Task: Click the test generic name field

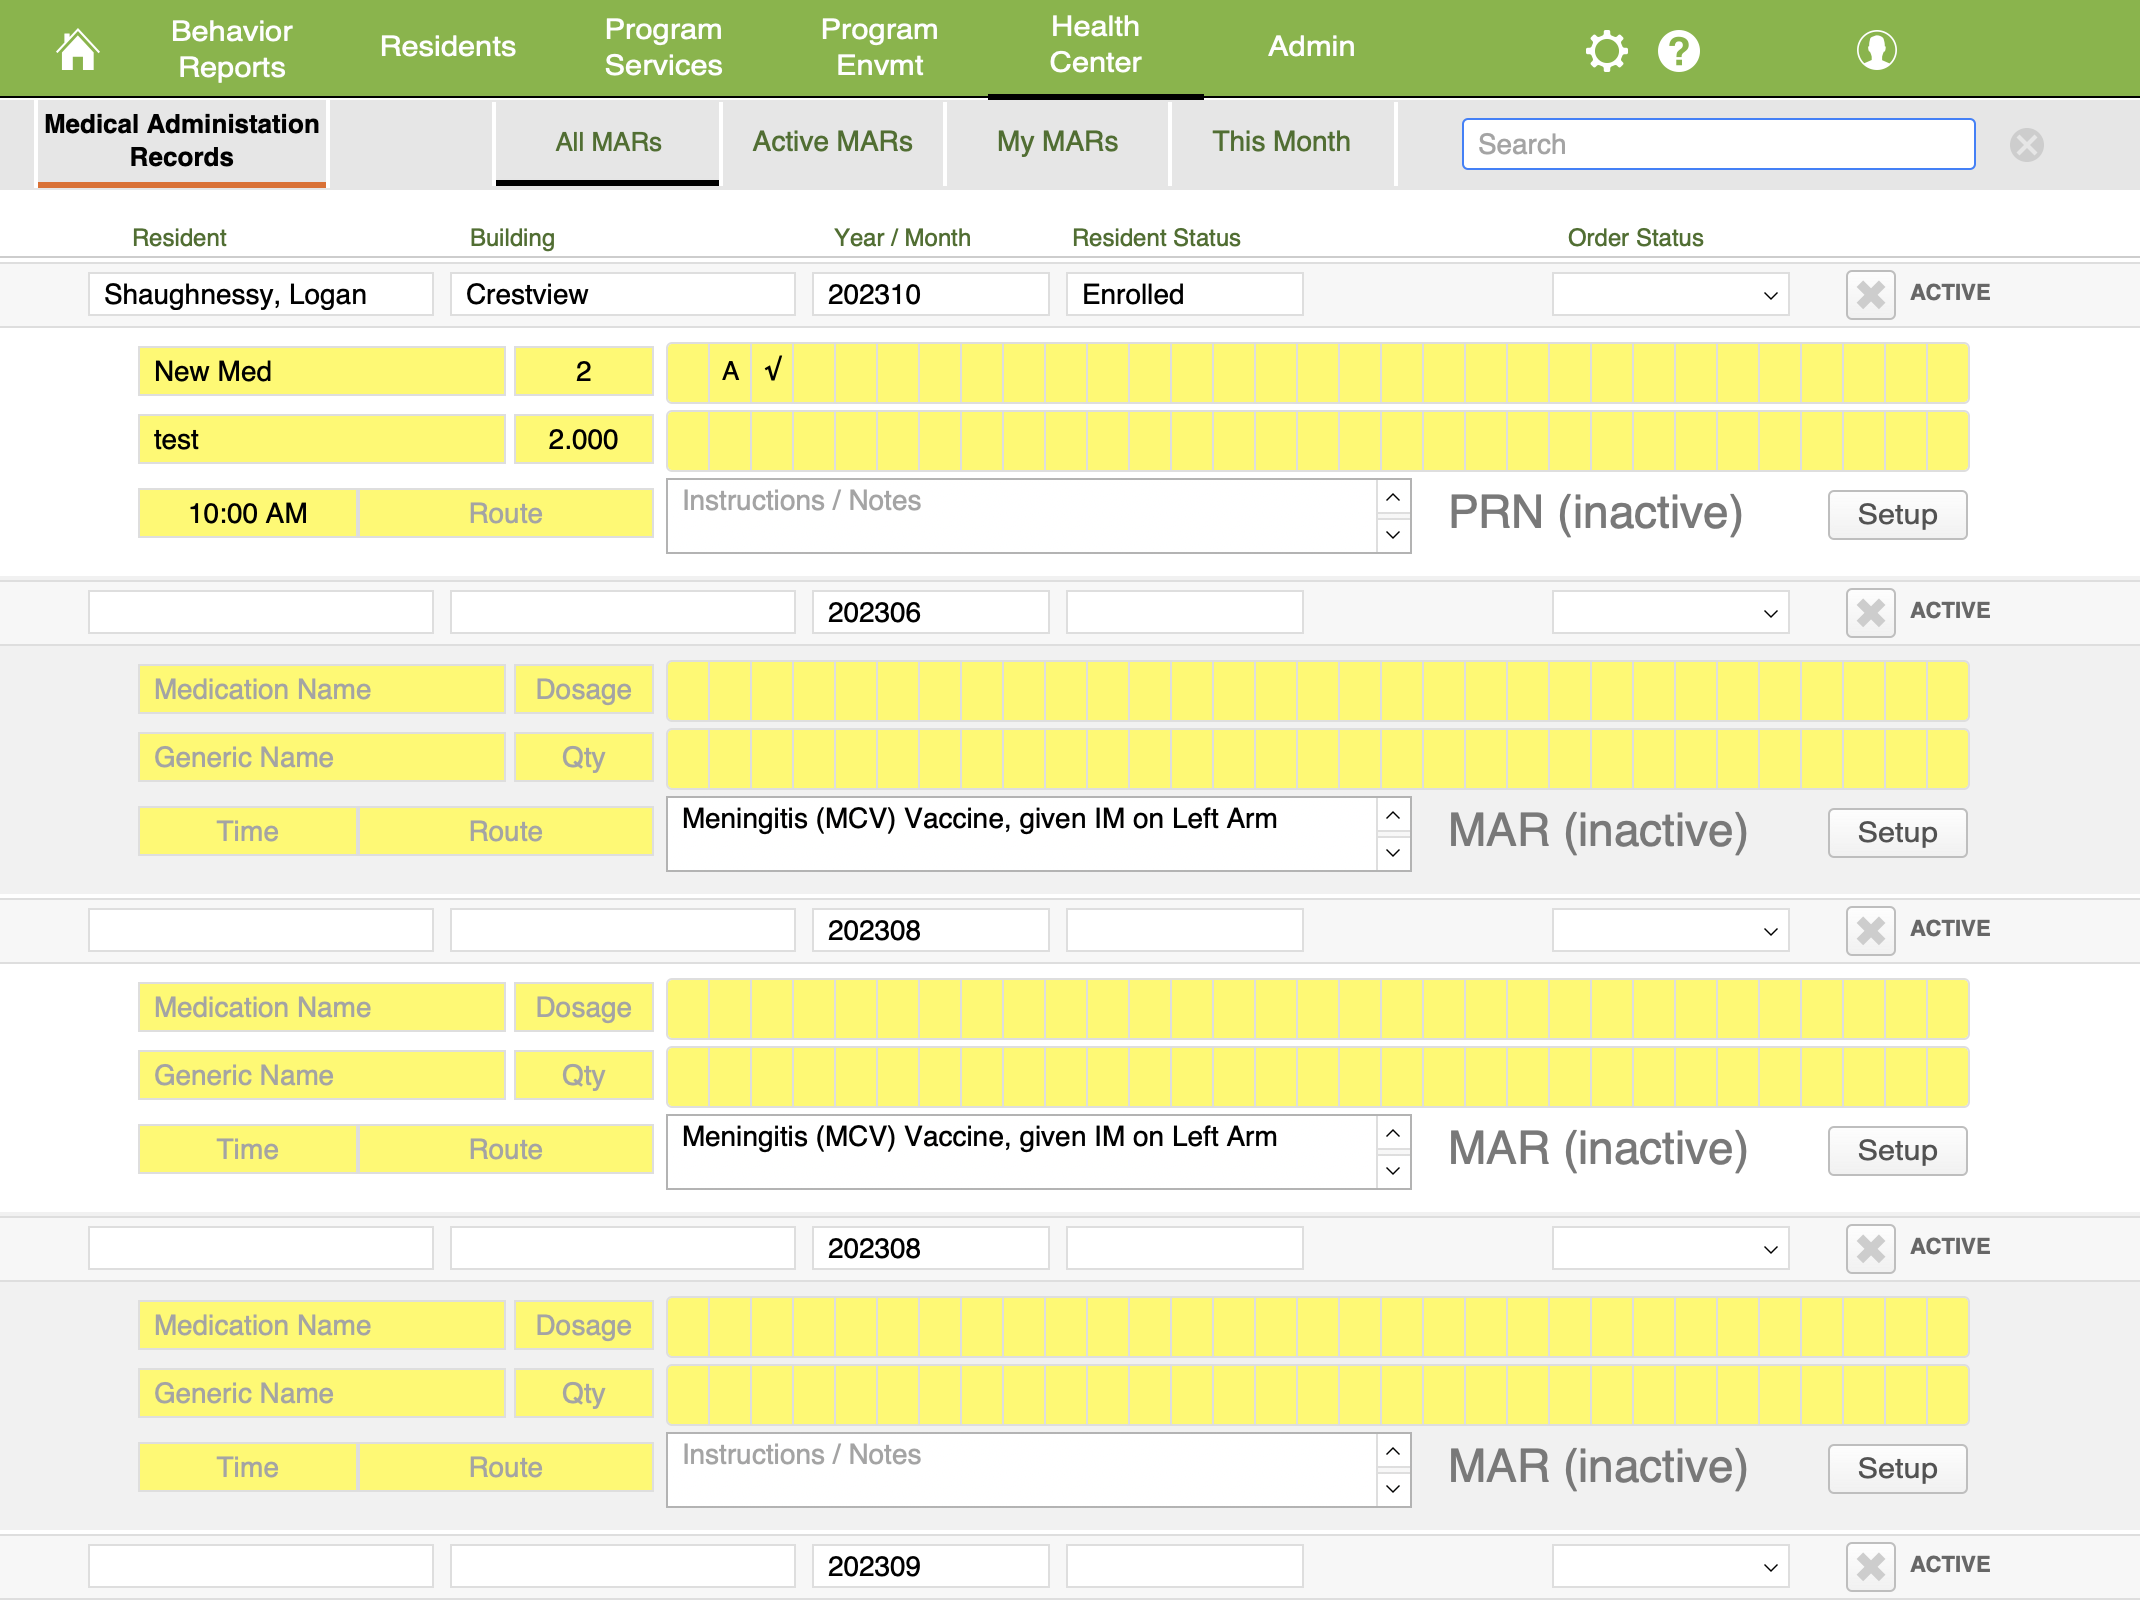Action: coord(322,440)
